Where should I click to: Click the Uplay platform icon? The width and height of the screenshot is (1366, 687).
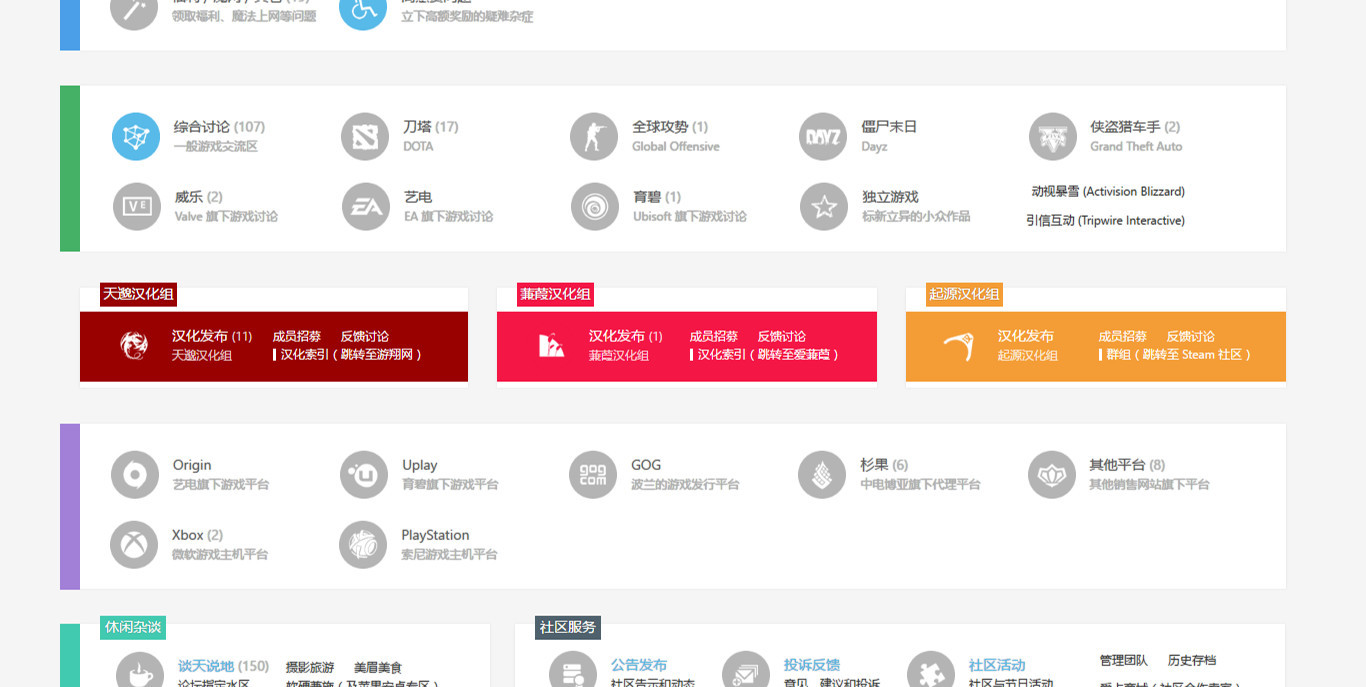tap(363, 474)
